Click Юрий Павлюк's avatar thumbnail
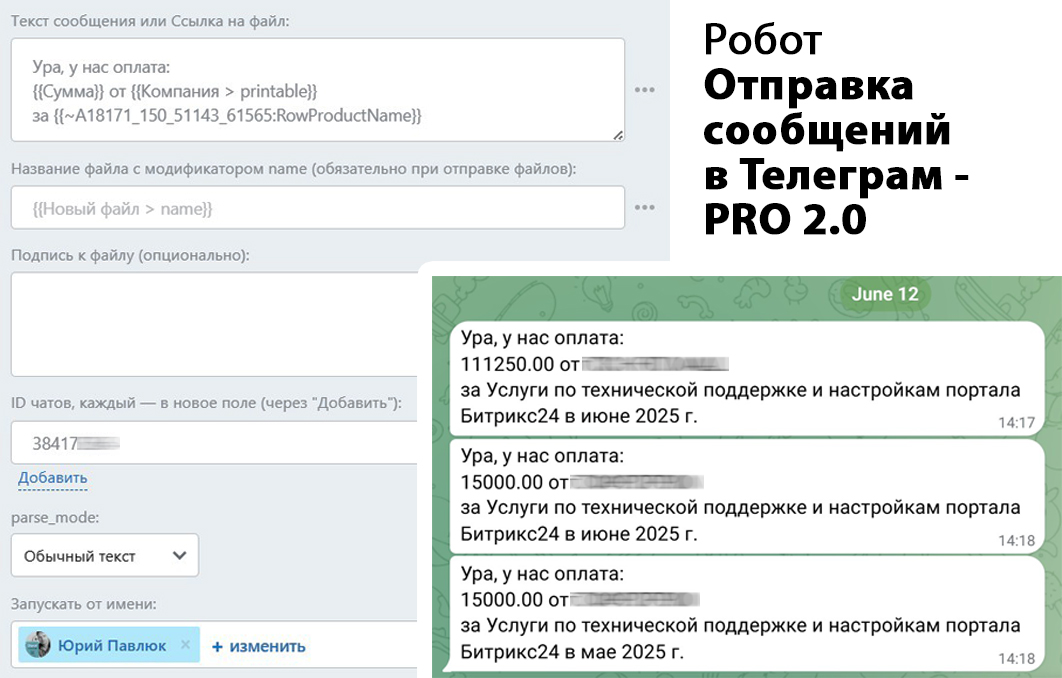This screenshot has width=1062, height=678. 38,645
